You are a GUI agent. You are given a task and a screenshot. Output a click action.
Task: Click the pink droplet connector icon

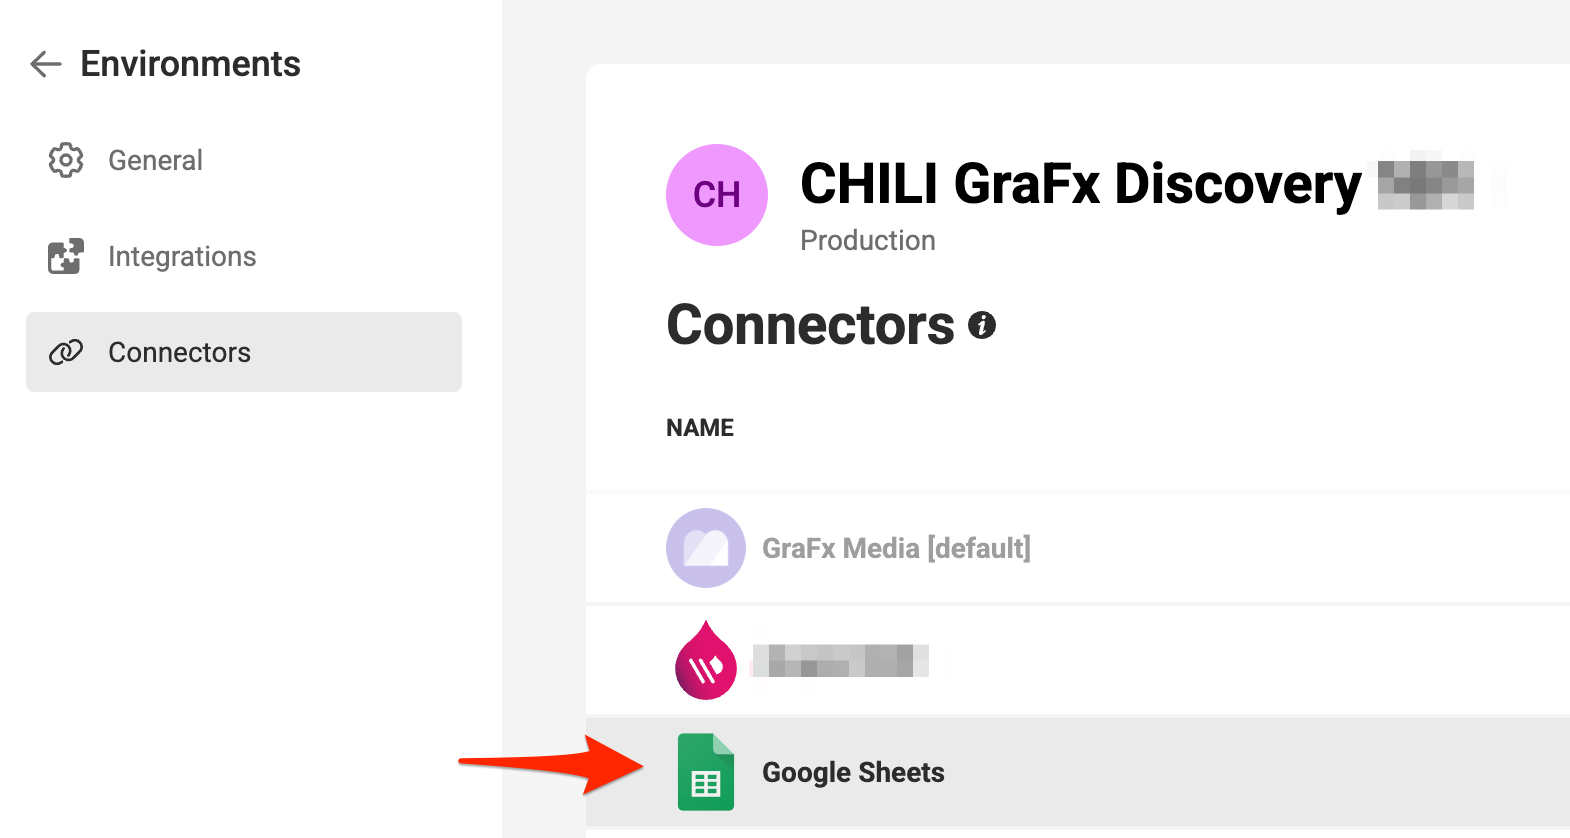706,660
